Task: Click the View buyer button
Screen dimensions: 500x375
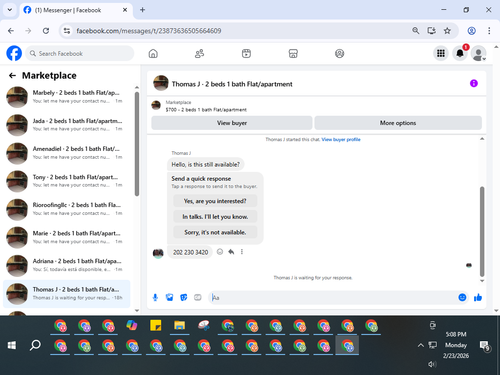Action: 232,123
